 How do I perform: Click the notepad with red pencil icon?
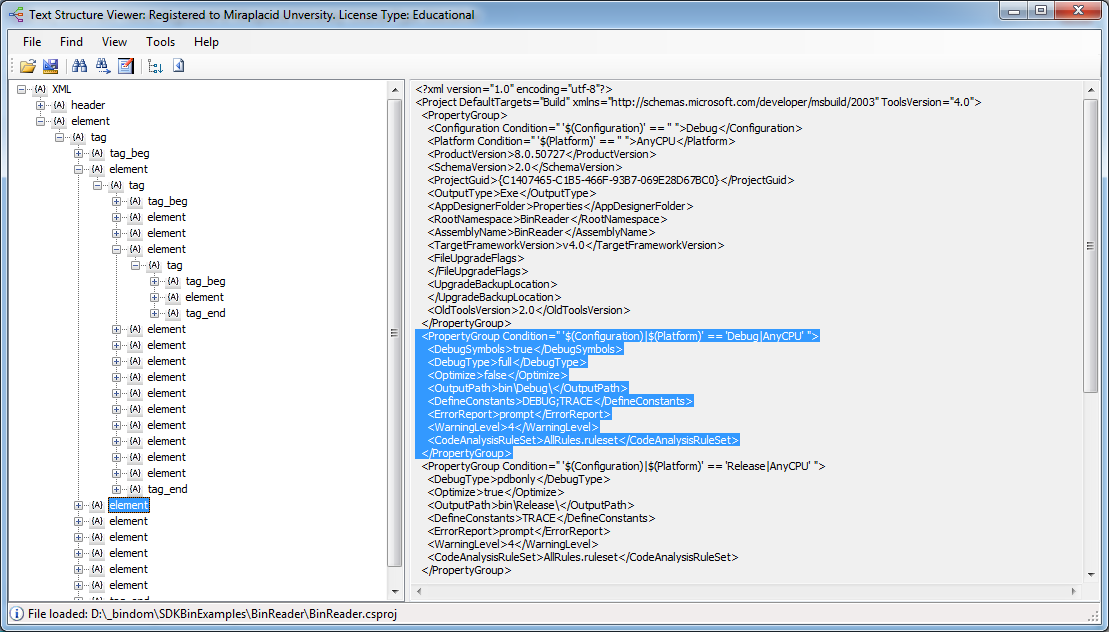[126, 66]
